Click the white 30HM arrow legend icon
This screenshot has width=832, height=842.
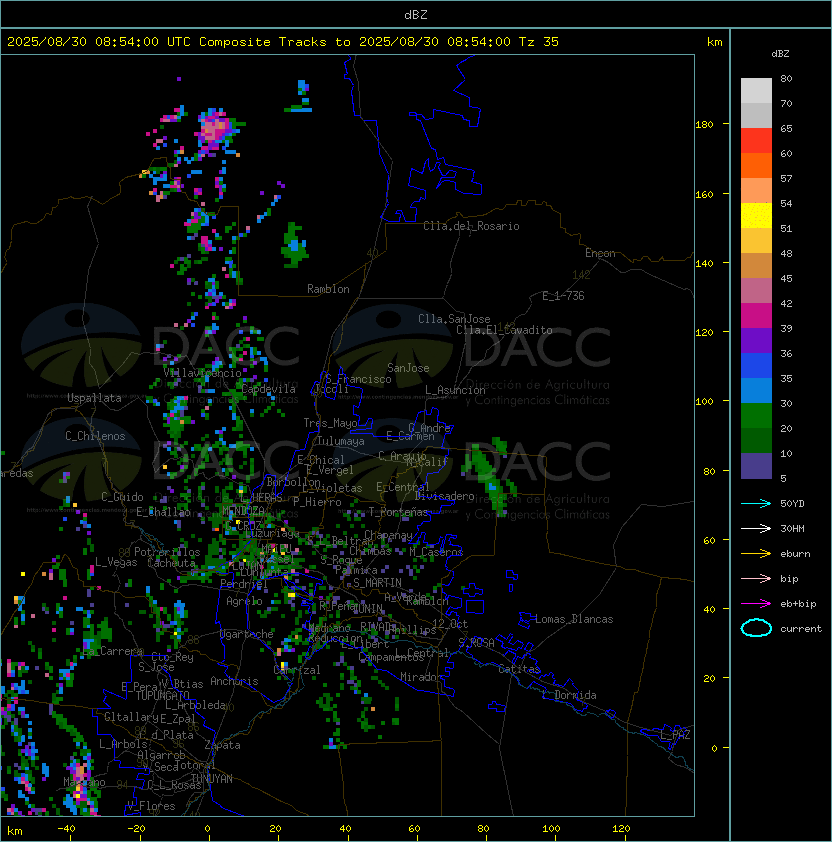coord(756,528)
